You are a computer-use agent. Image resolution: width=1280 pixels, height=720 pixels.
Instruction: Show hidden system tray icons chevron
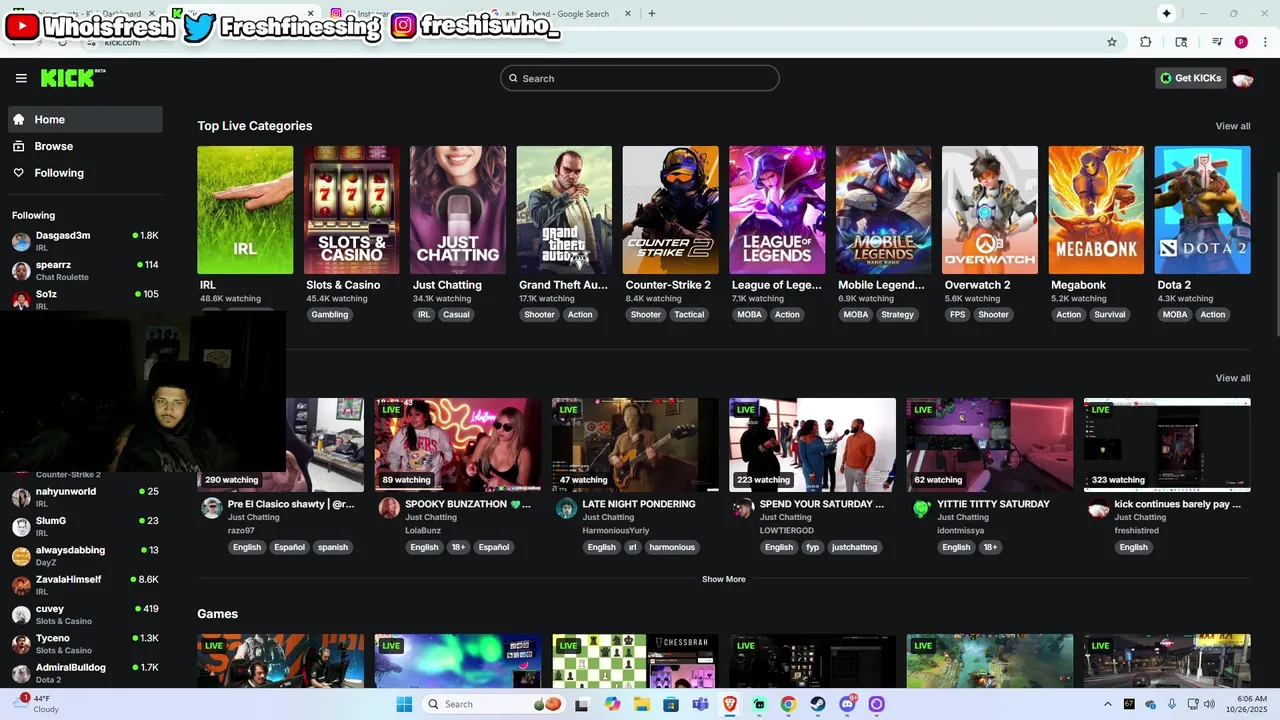coord(1107,704)
